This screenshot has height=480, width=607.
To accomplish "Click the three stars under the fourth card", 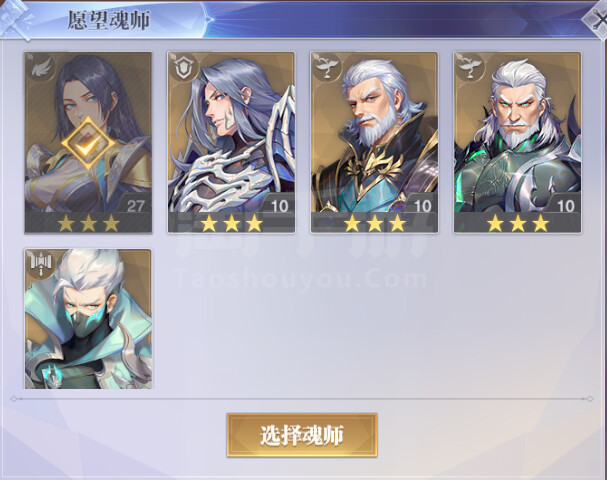I will click(518, 223).
